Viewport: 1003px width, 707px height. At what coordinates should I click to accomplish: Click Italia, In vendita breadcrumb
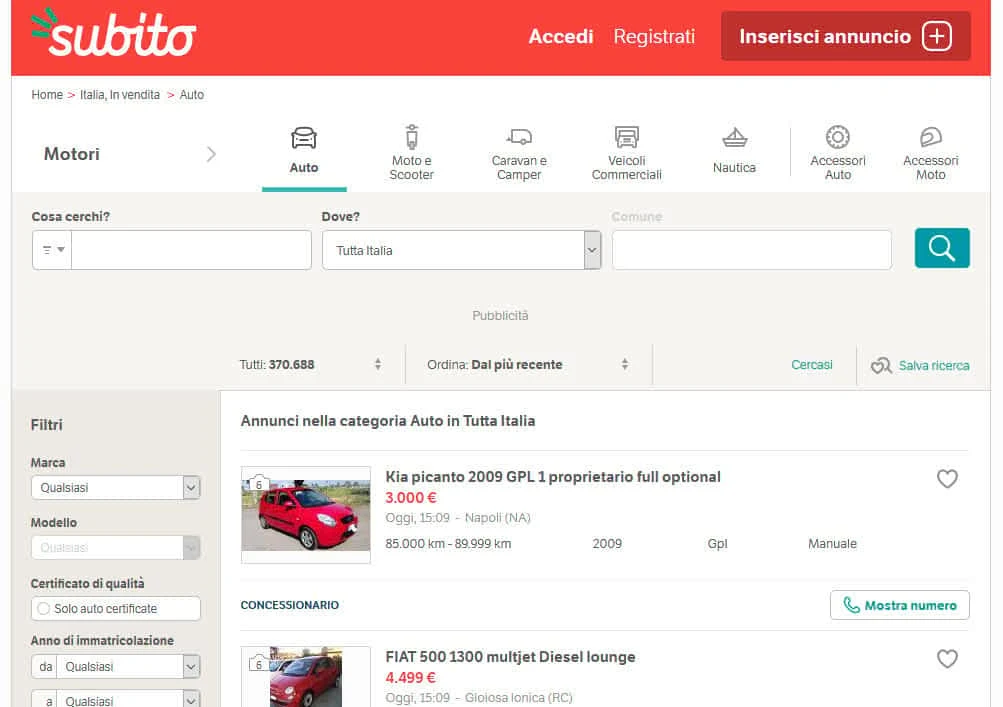tap(120, 95)
